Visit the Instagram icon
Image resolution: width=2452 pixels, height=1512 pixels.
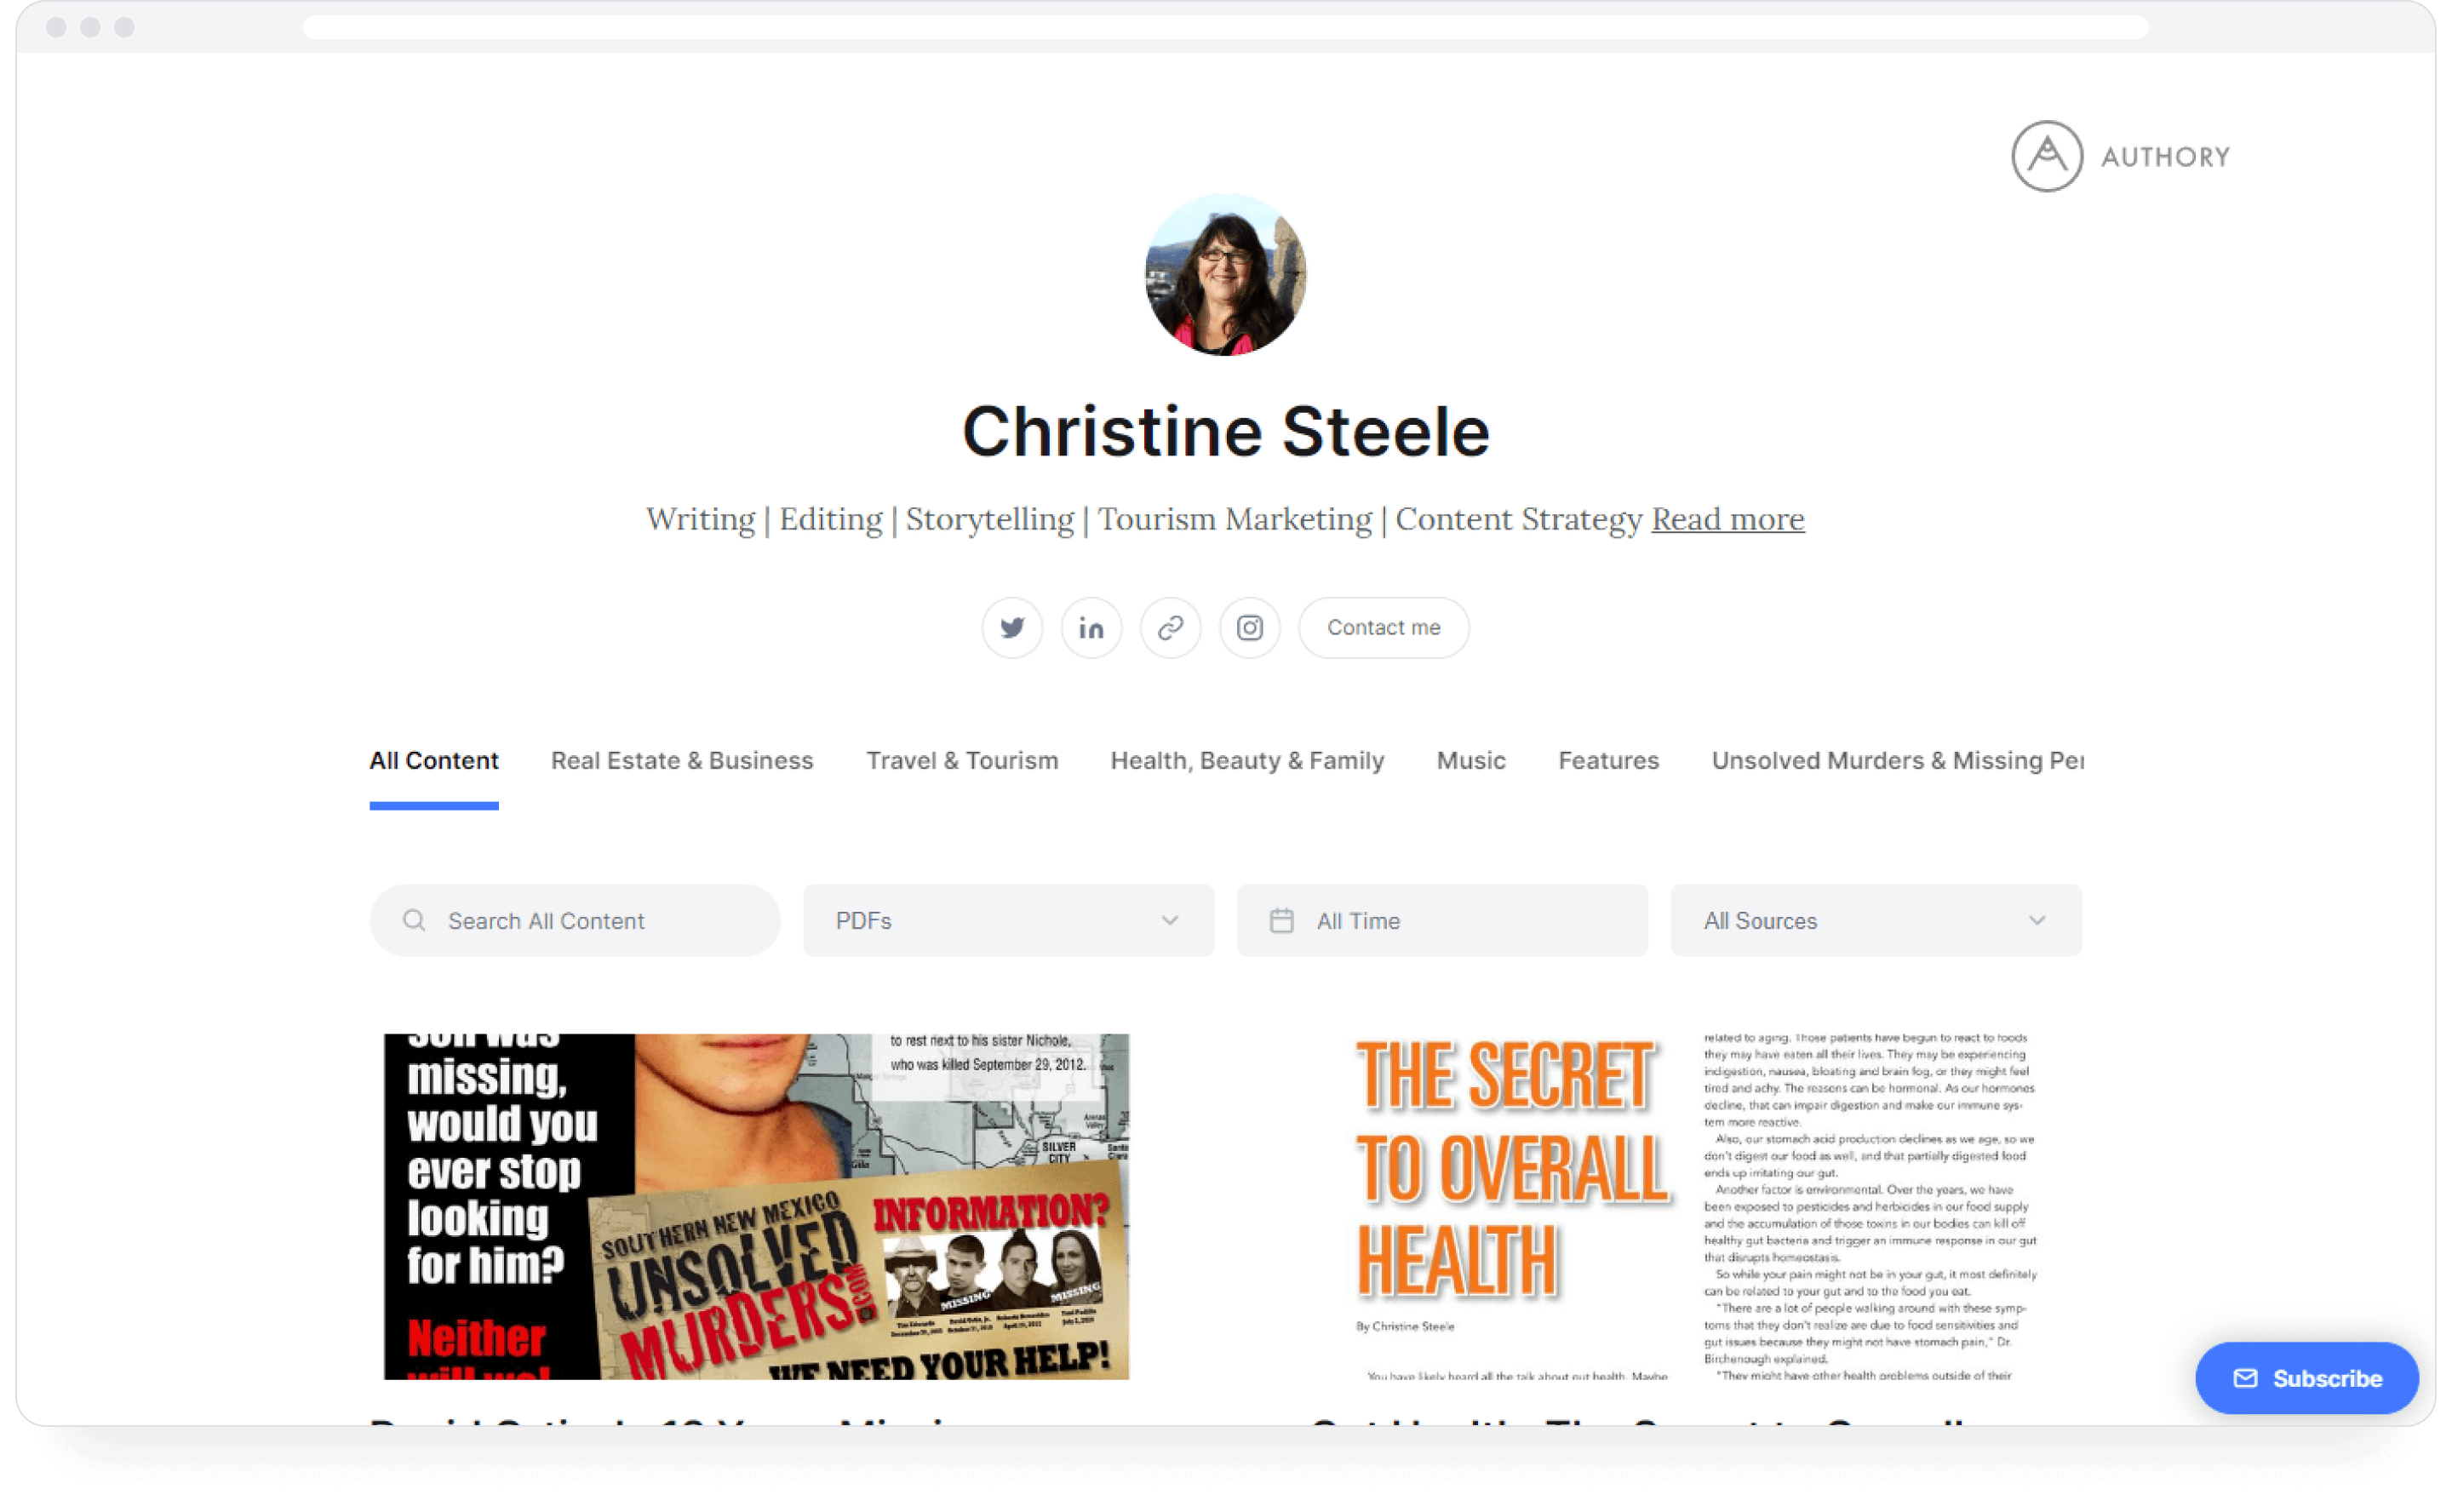1249,628
